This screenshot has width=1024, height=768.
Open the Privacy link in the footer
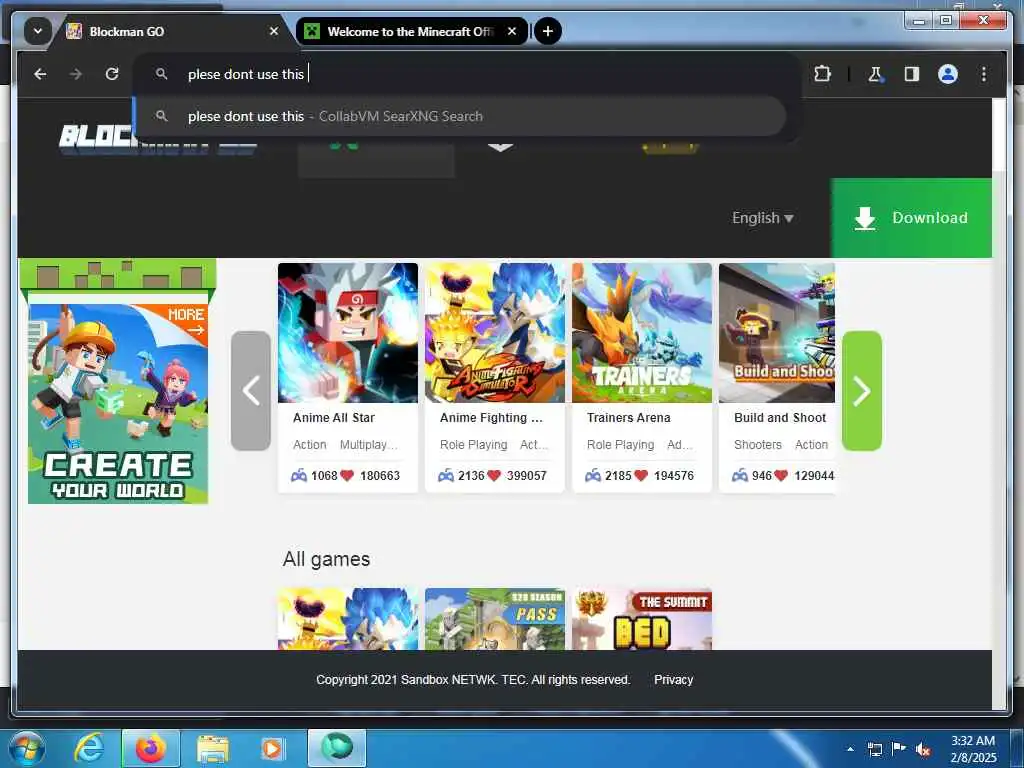673,680
